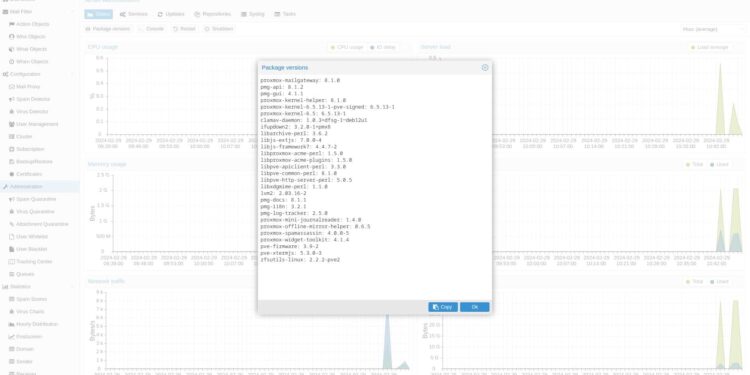The width and height of the screenshot is (750, 375).
Task: Toggle the CPU usage legend series
Action: click(x=347, y=47)
